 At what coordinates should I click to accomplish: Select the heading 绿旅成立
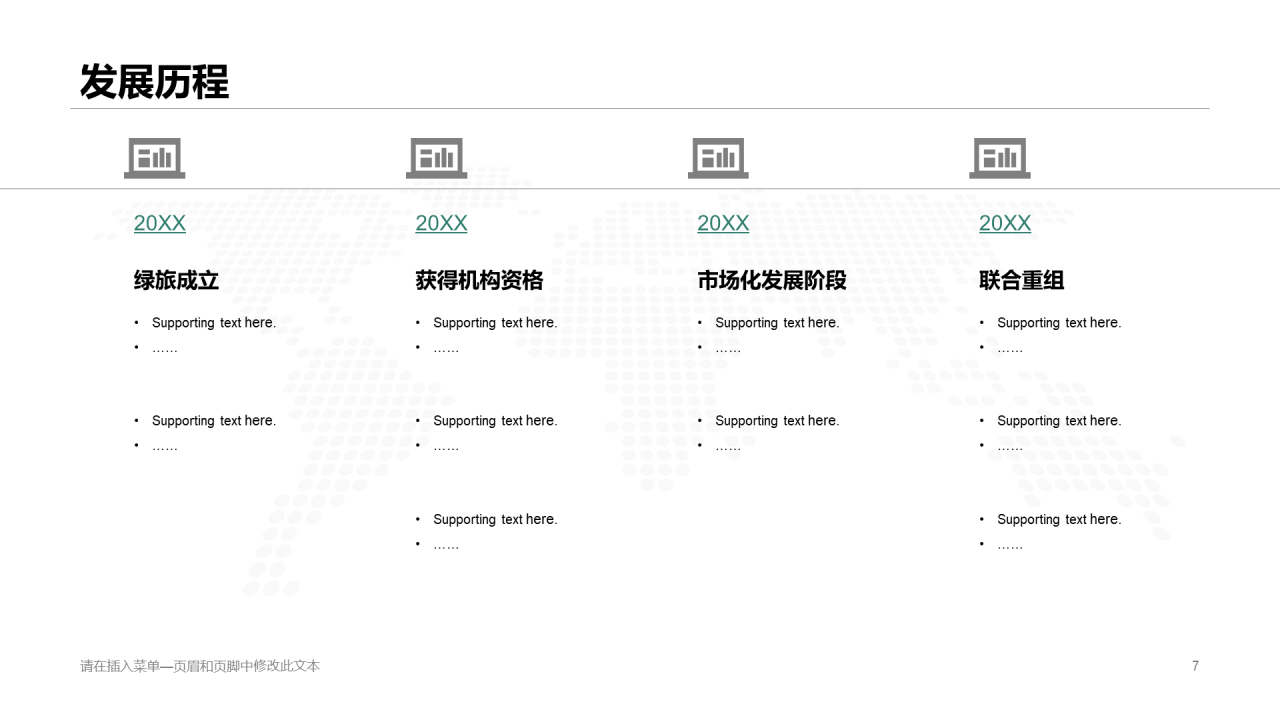click(x=176, y=281)
